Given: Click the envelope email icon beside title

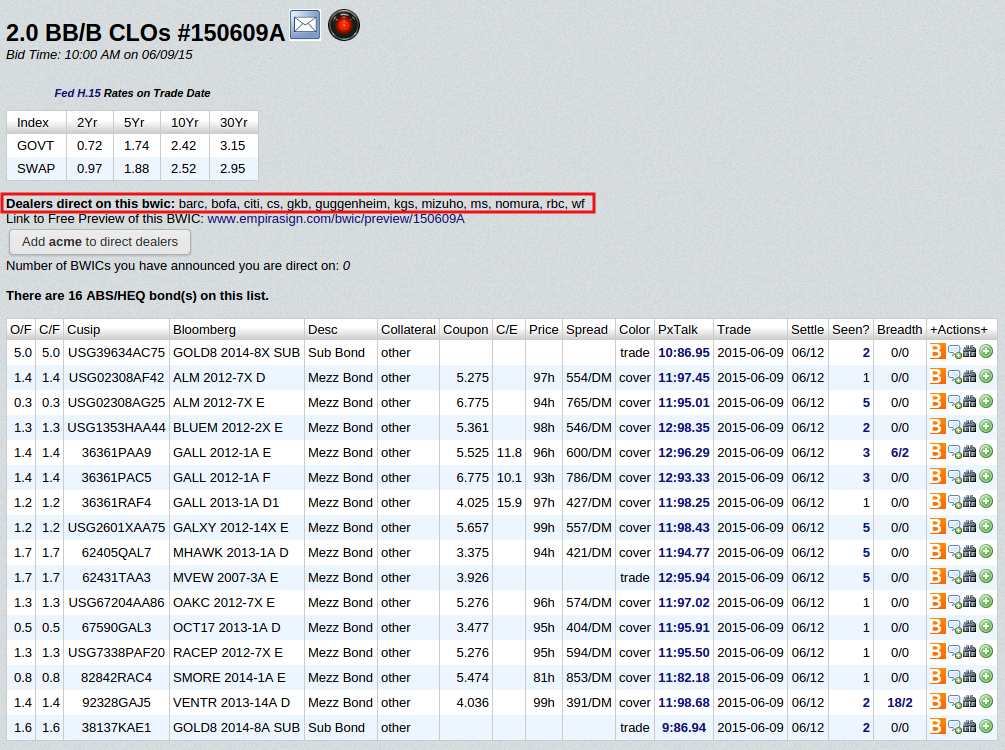Looking at the screenshot, I should [305, 25].
